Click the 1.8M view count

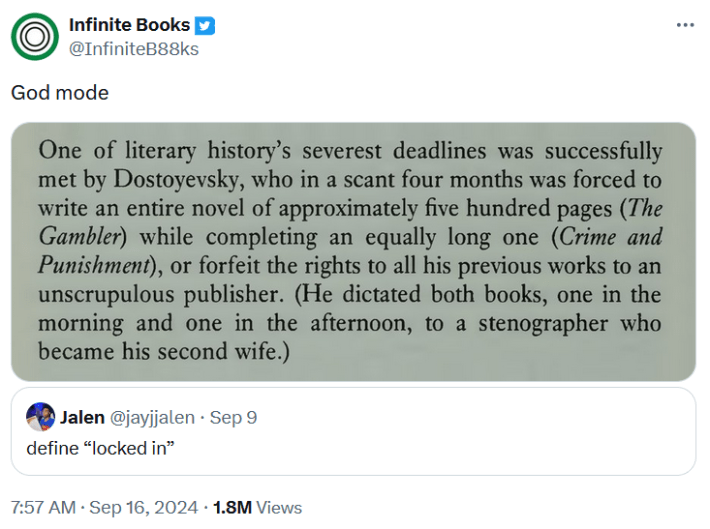tap(232, 507)
